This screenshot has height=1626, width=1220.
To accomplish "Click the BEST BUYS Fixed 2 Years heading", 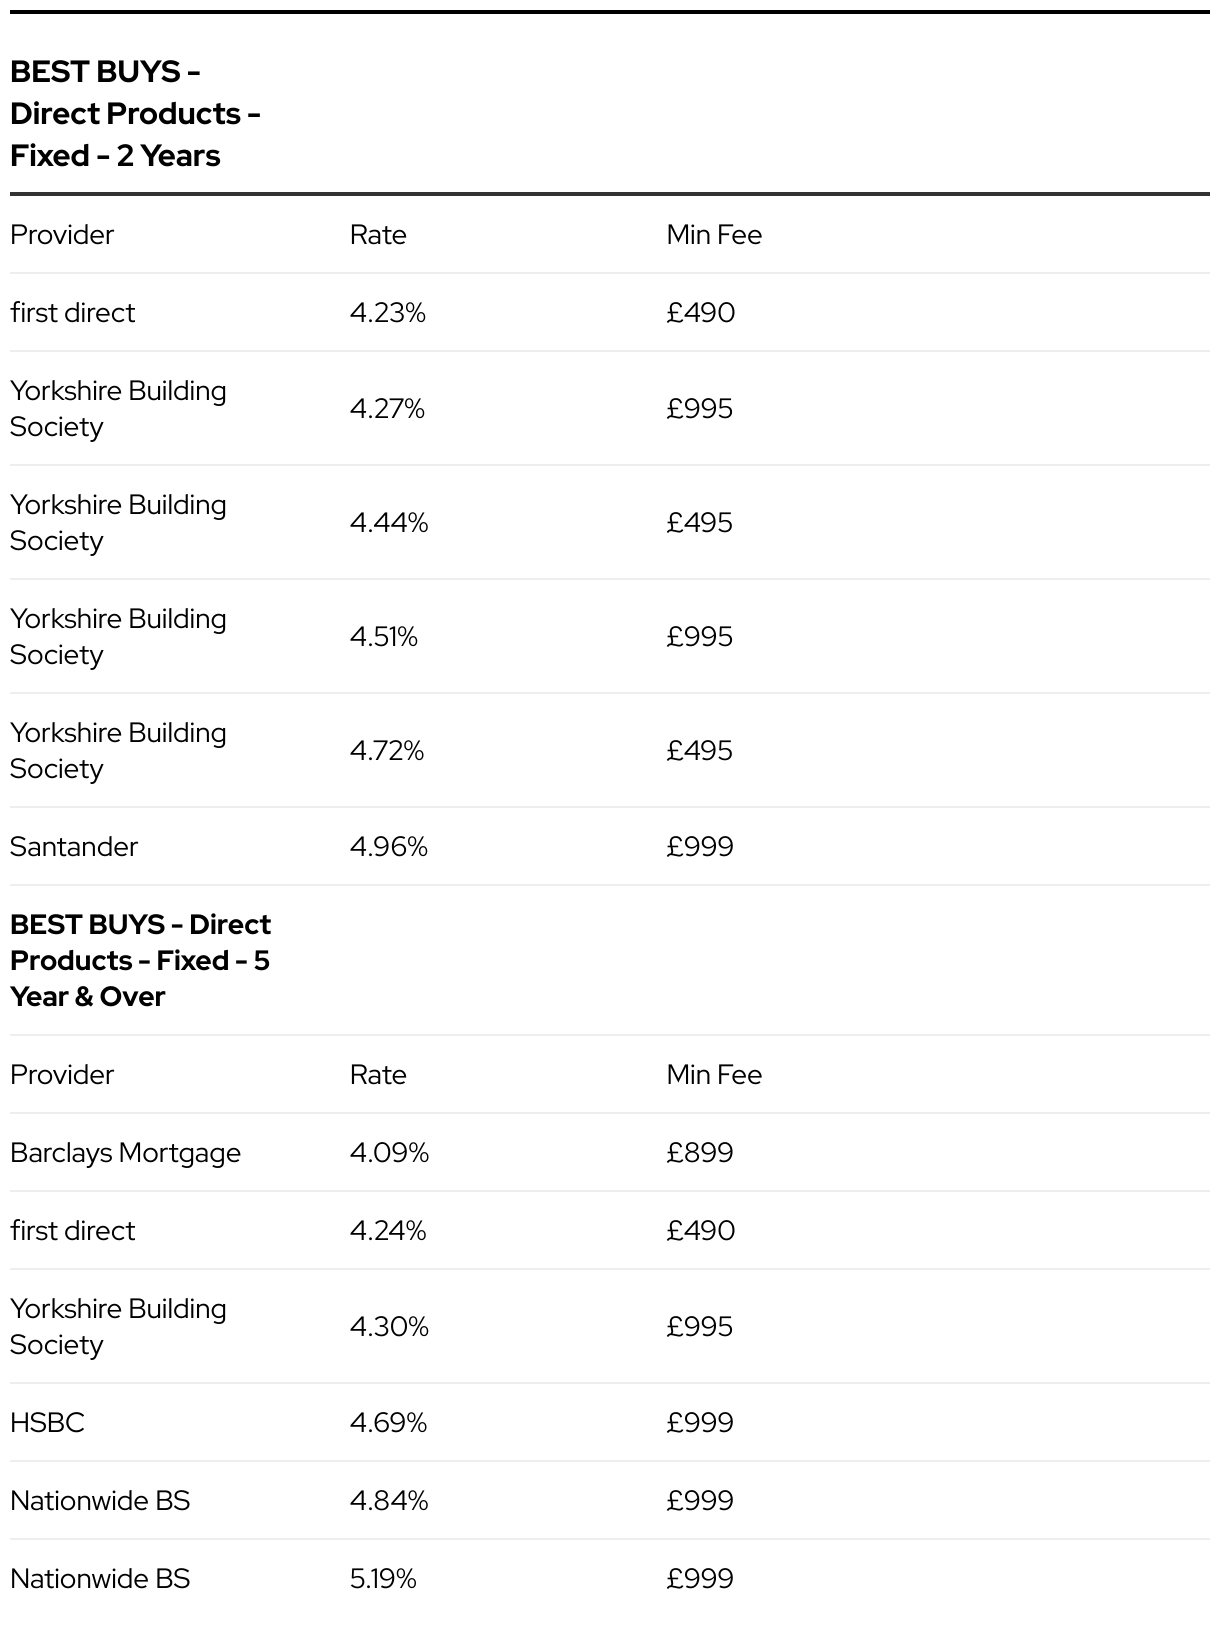I will [x=135, y=114].
